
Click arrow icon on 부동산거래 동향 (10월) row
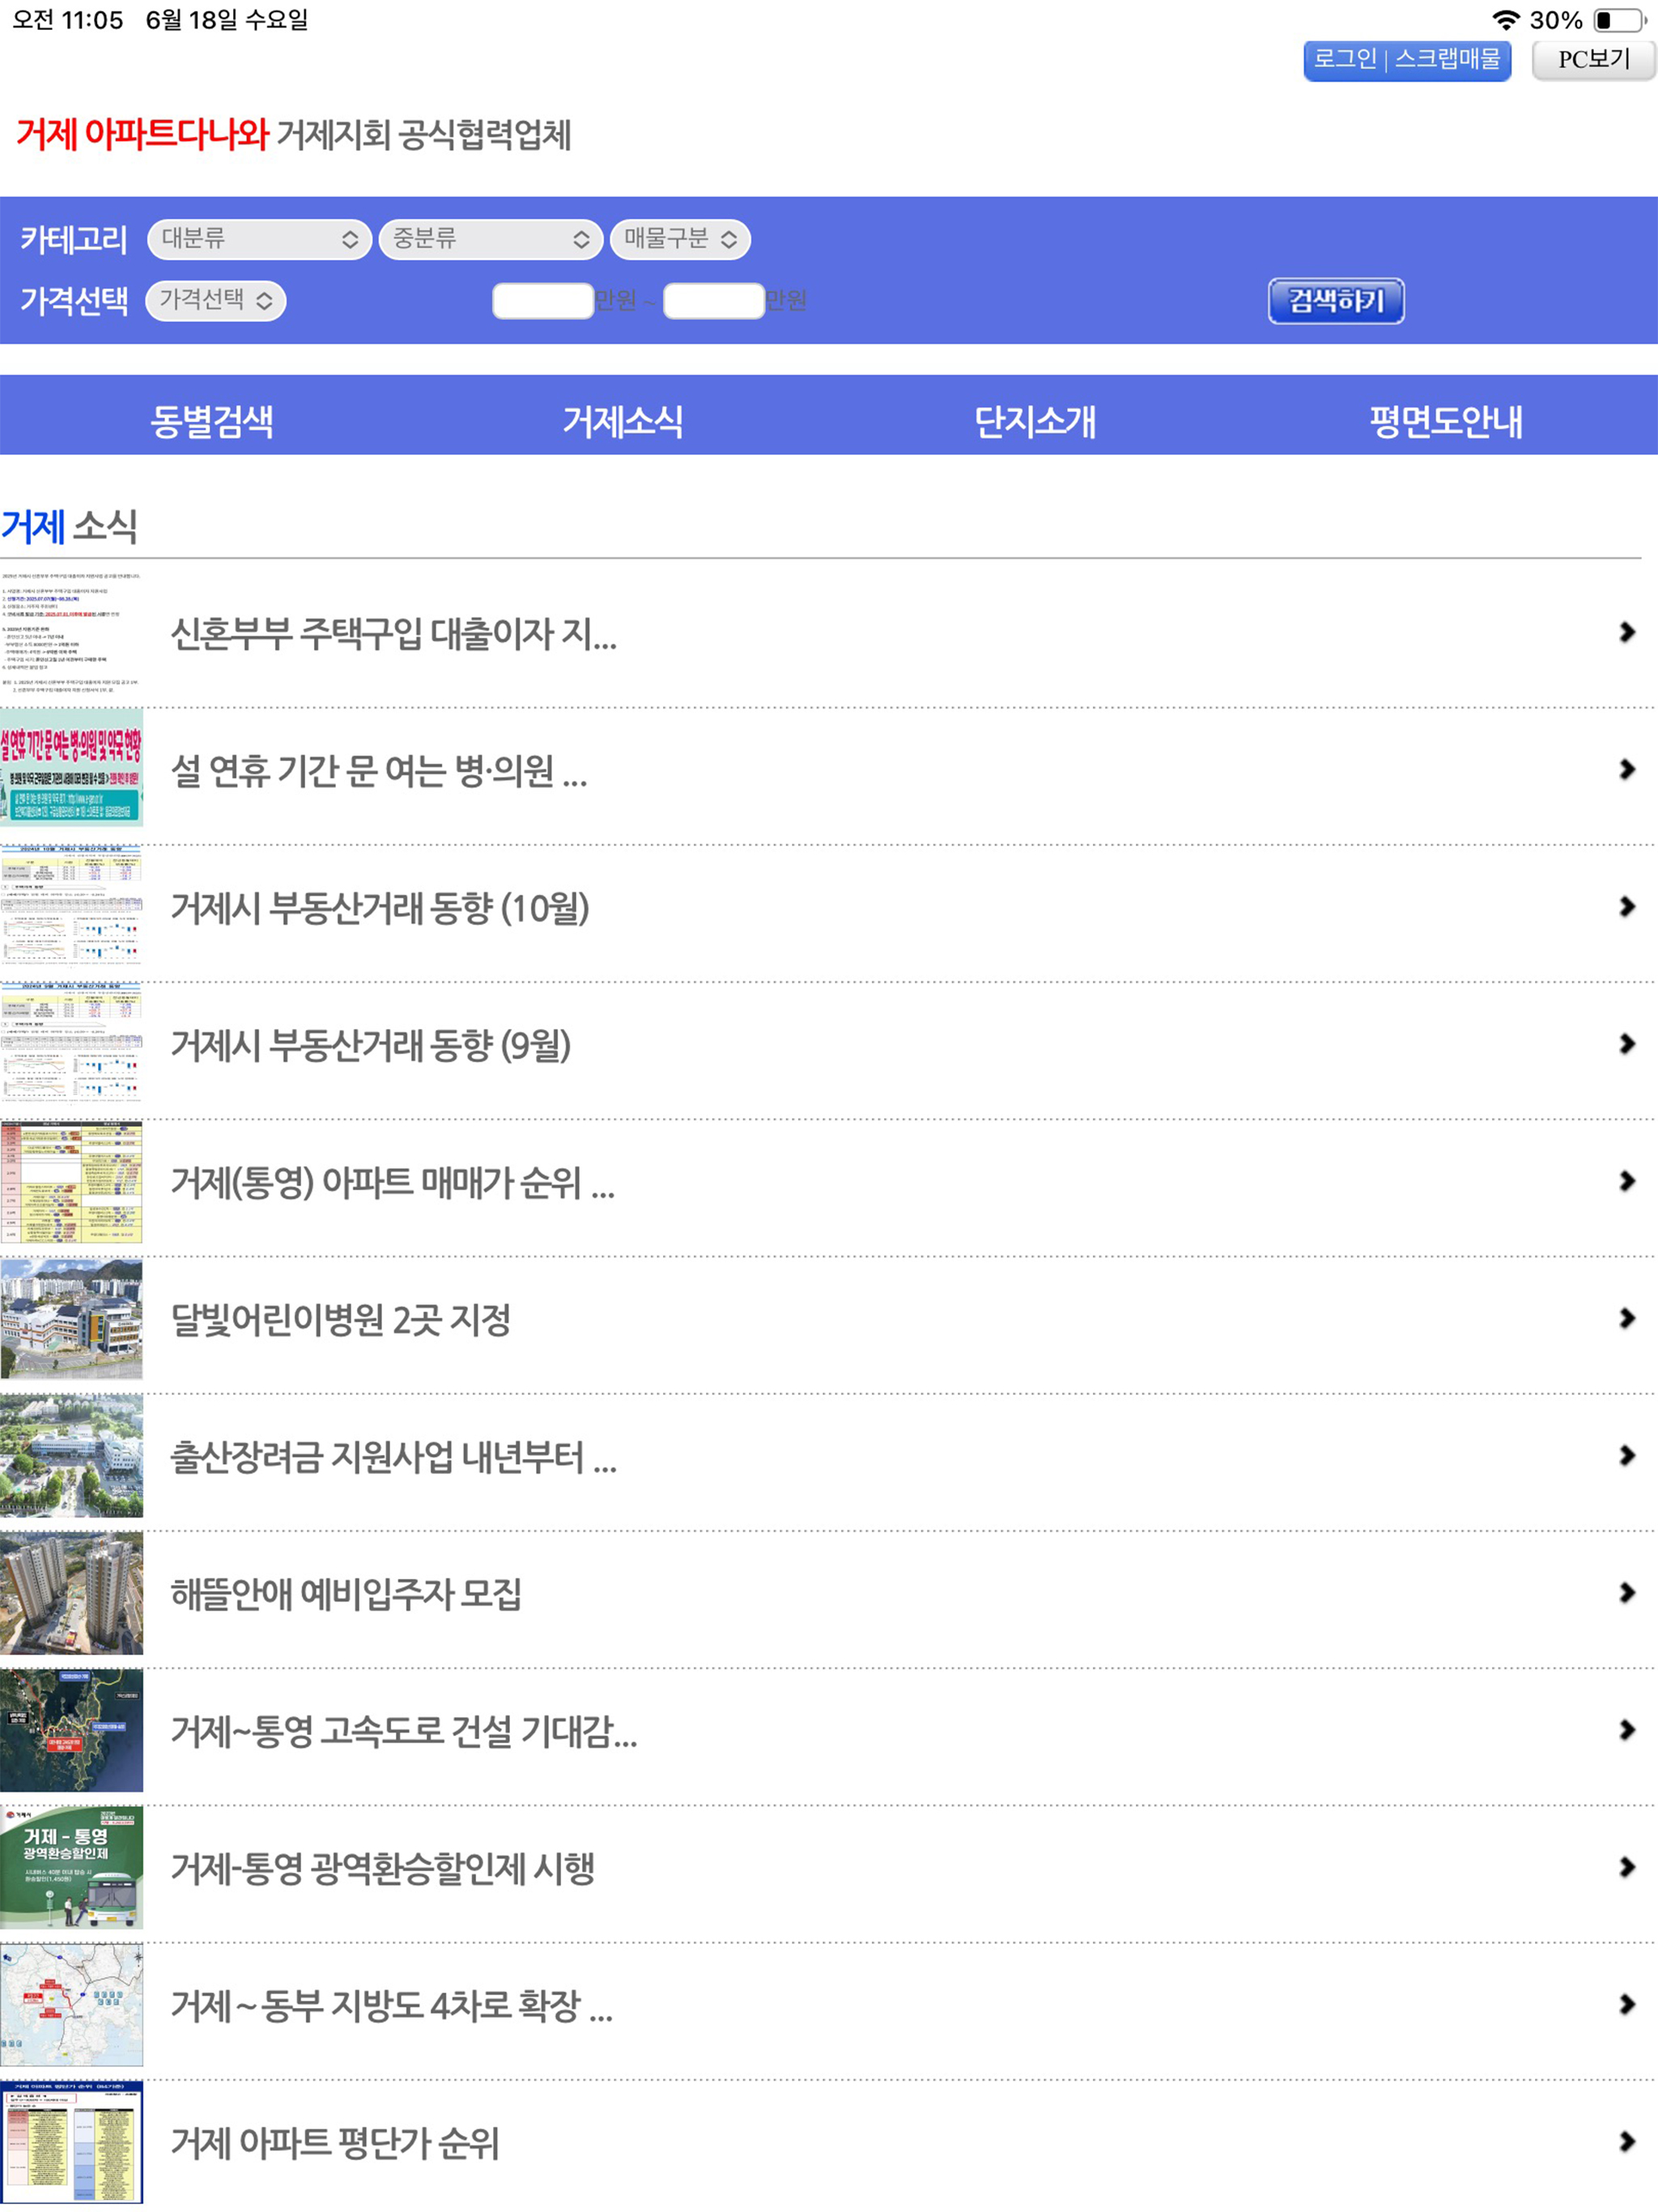[1627, 906]
